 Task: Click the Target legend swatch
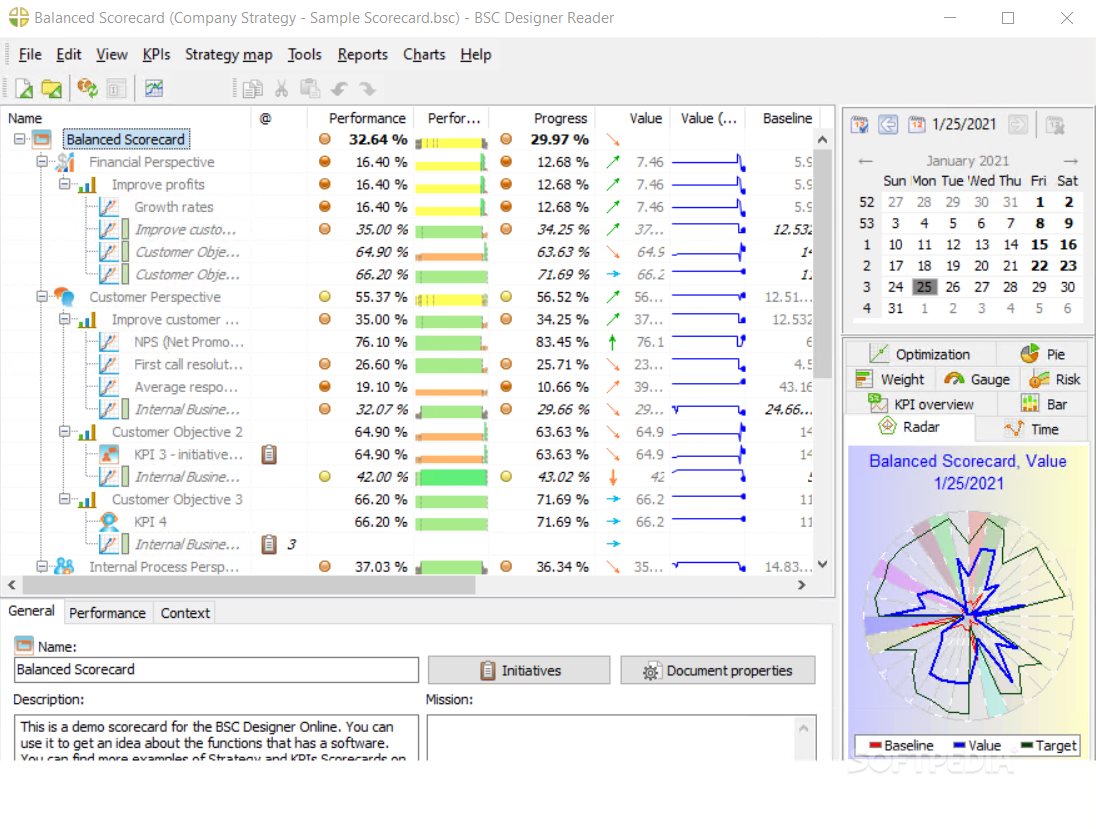pos(1026,745)
